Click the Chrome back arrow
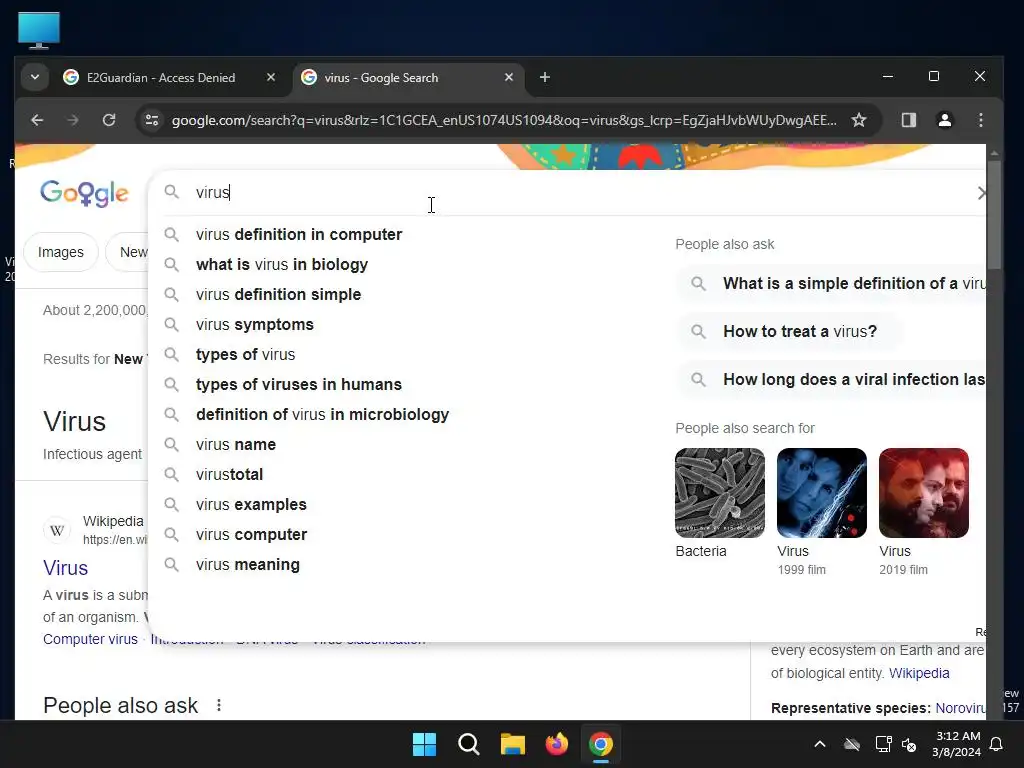 [37, 120]
